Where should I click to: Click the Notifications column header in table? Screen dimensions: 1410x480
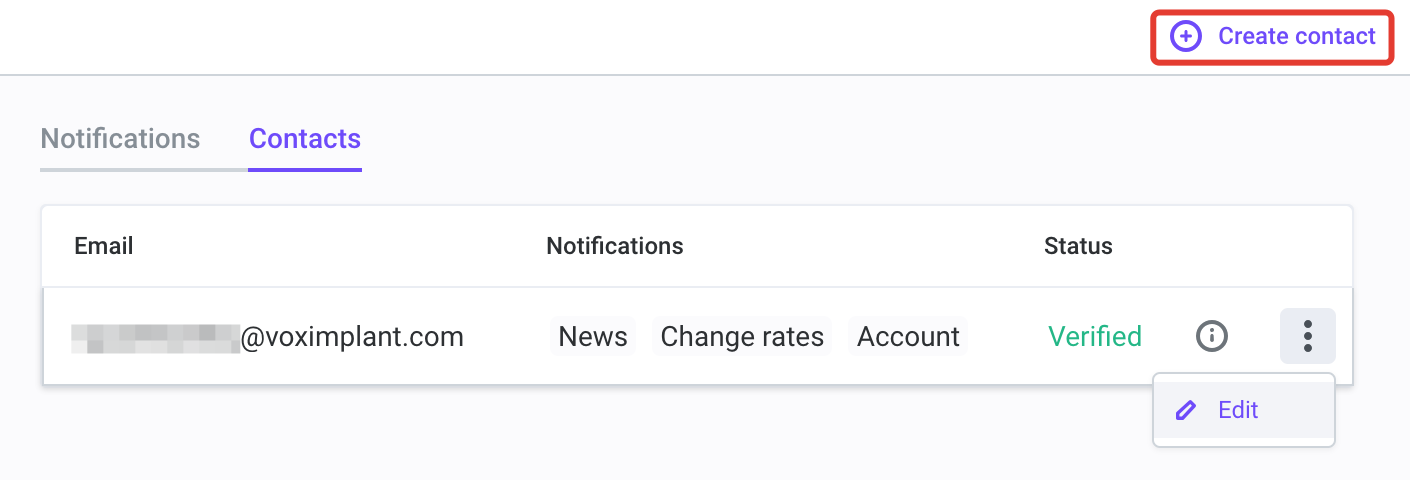point(615,246)
